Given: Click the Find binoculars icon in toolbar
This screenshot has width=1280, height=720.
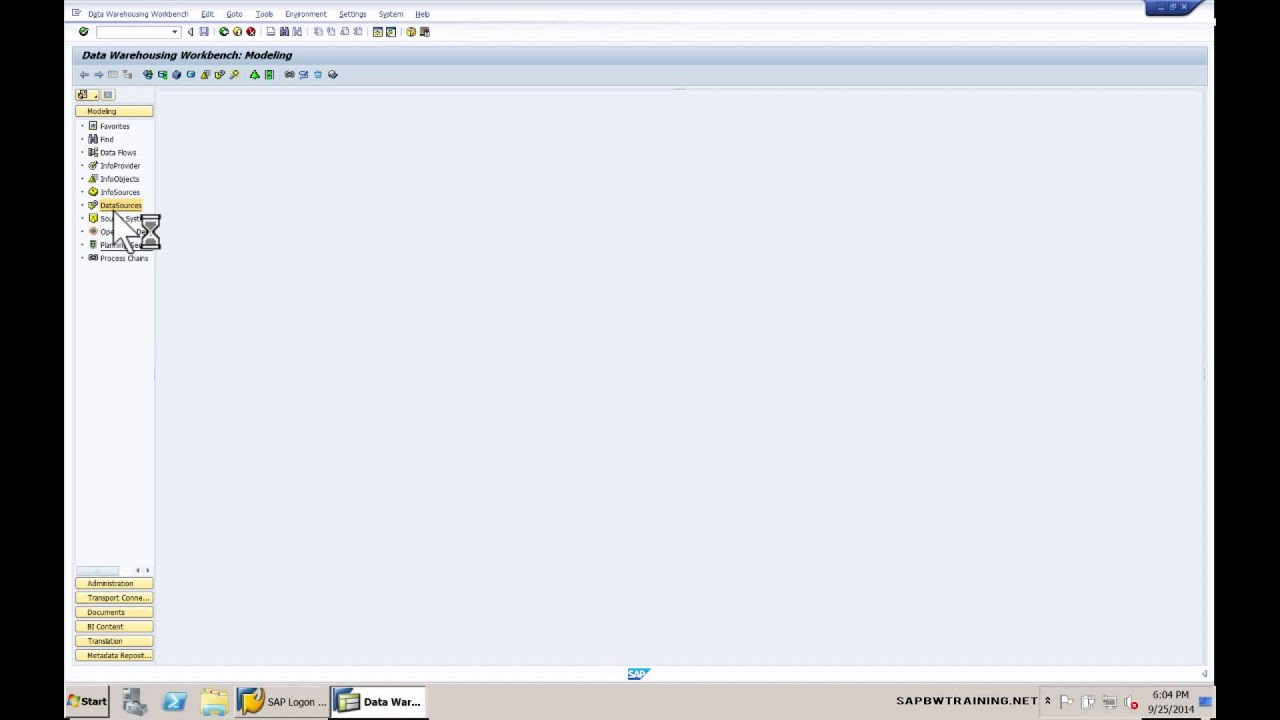Looking at the screenshot, I should [x=284, y=32].
